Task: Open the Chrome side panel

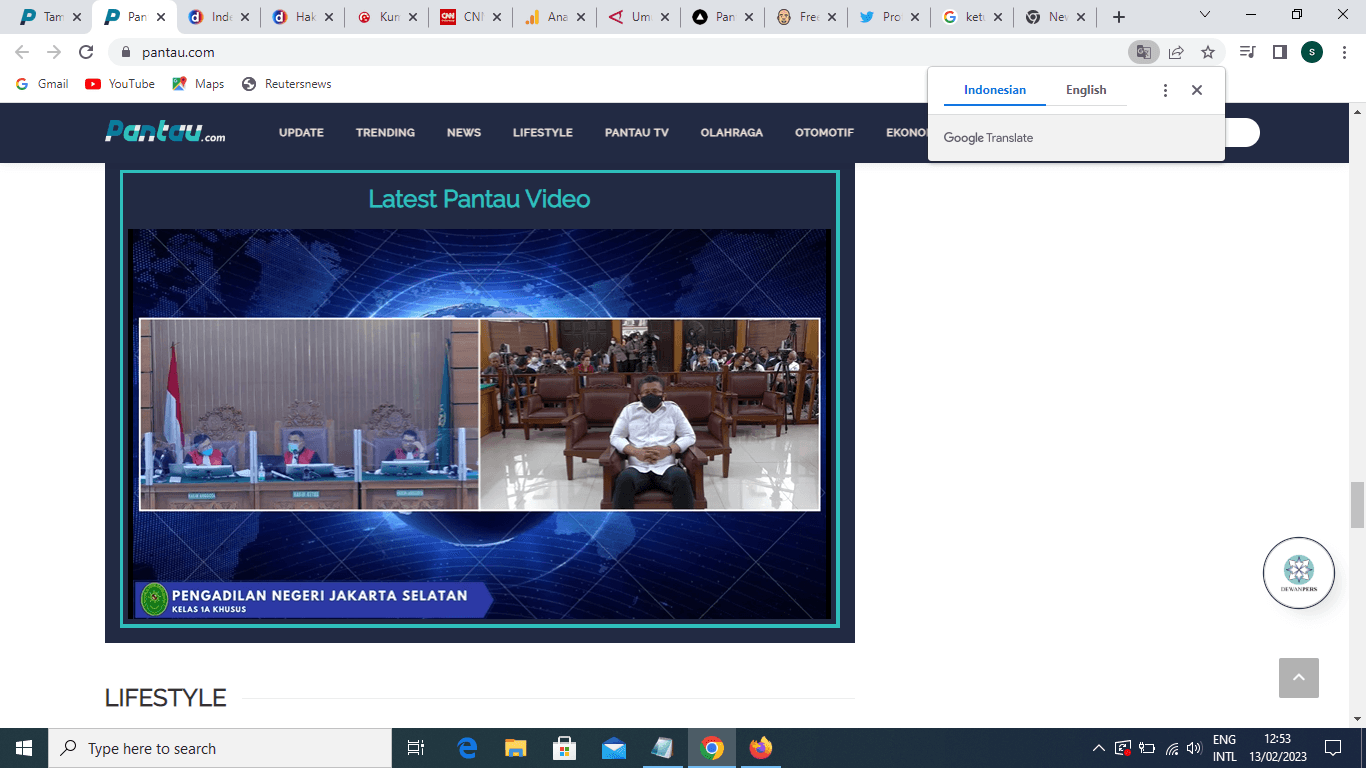Action: (x=1279, y=52)
